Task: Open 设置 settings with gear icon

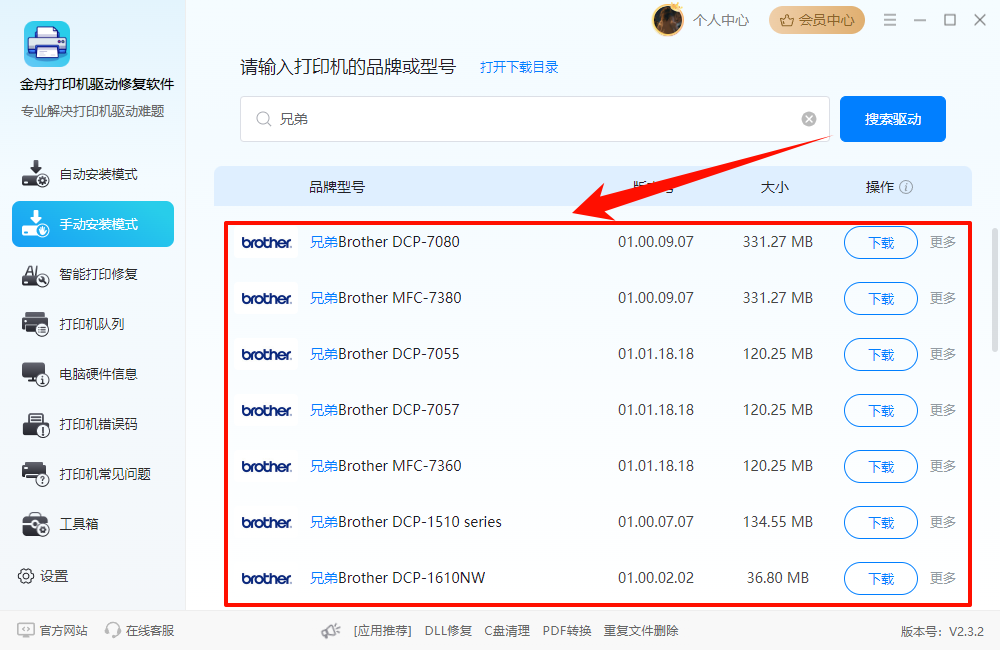Action: click(43, 576)
